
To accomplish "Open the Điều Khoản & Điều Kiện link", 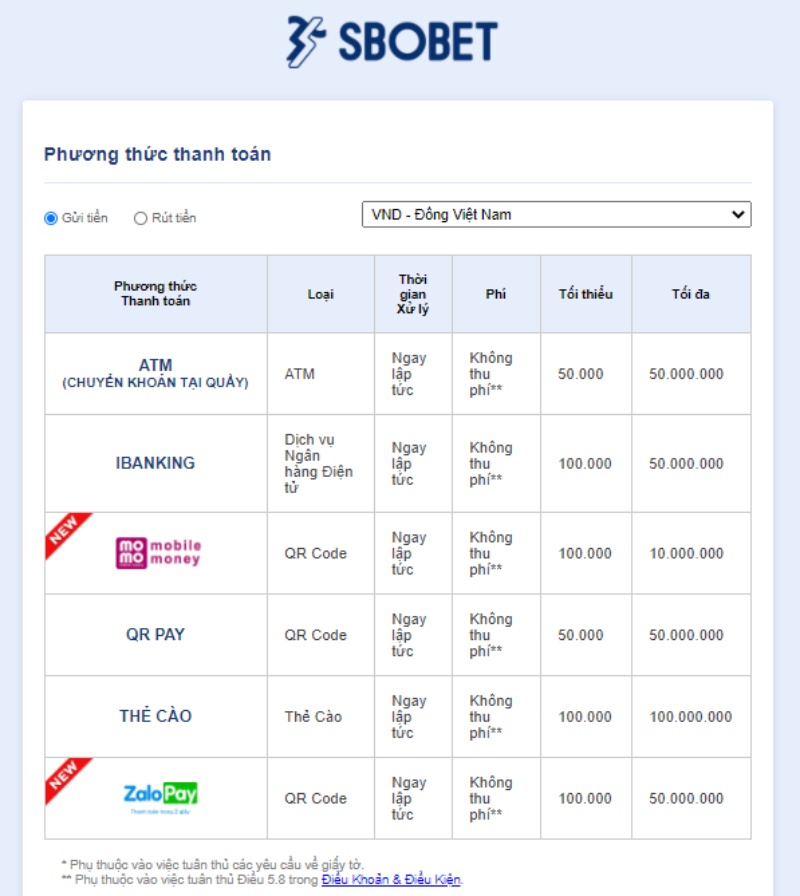I will tap(391, 879).
